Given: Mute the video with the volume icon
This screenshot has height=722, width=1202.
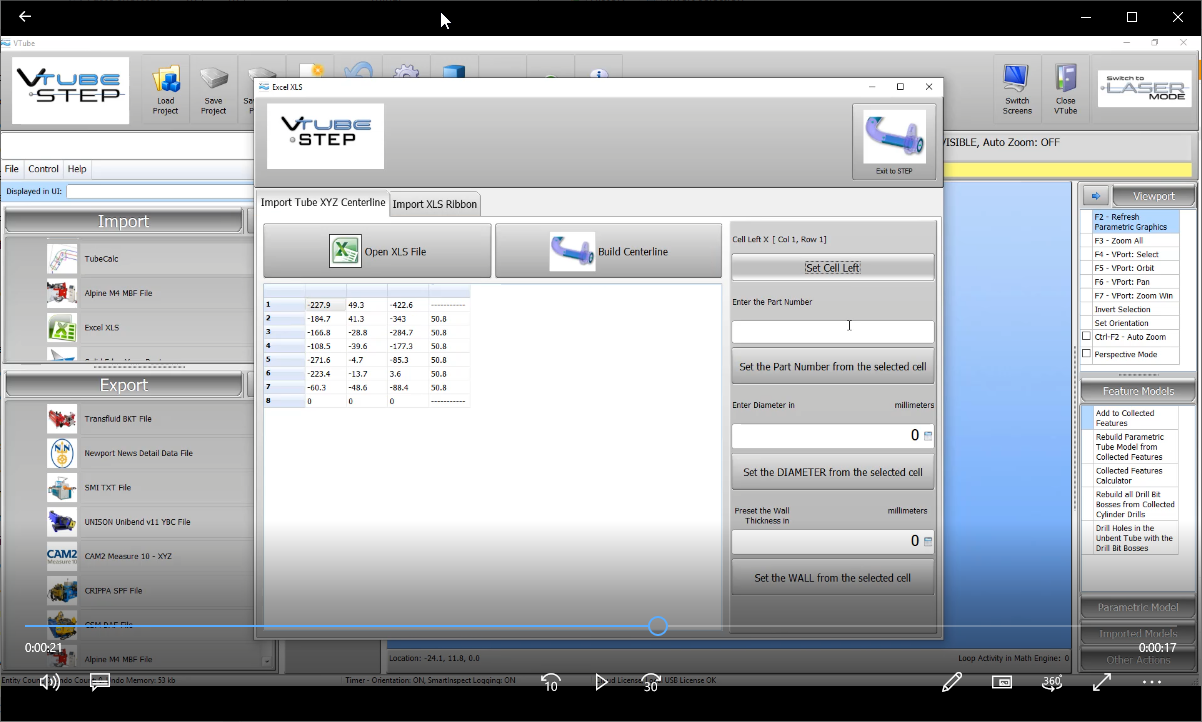Looking at the screenshot, I should 49,682.
